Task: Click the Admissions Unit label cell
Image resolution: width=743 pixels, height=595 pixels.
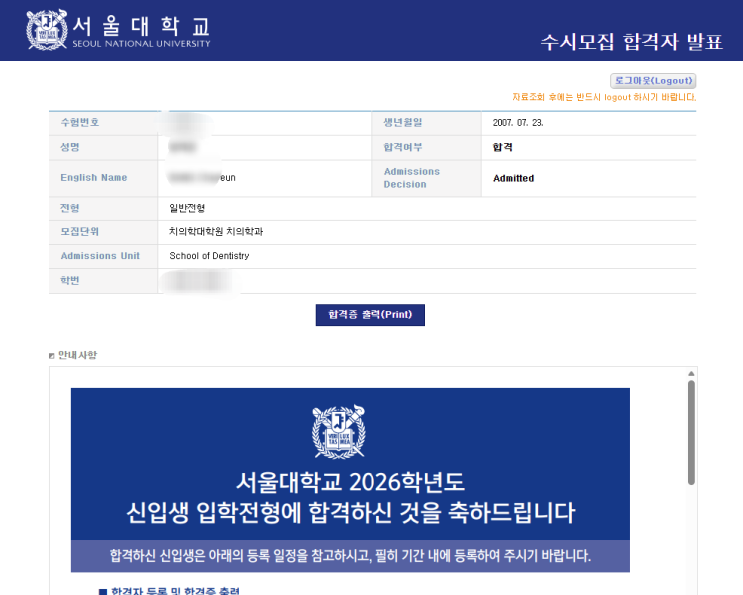Action: (x=103, y=256)
